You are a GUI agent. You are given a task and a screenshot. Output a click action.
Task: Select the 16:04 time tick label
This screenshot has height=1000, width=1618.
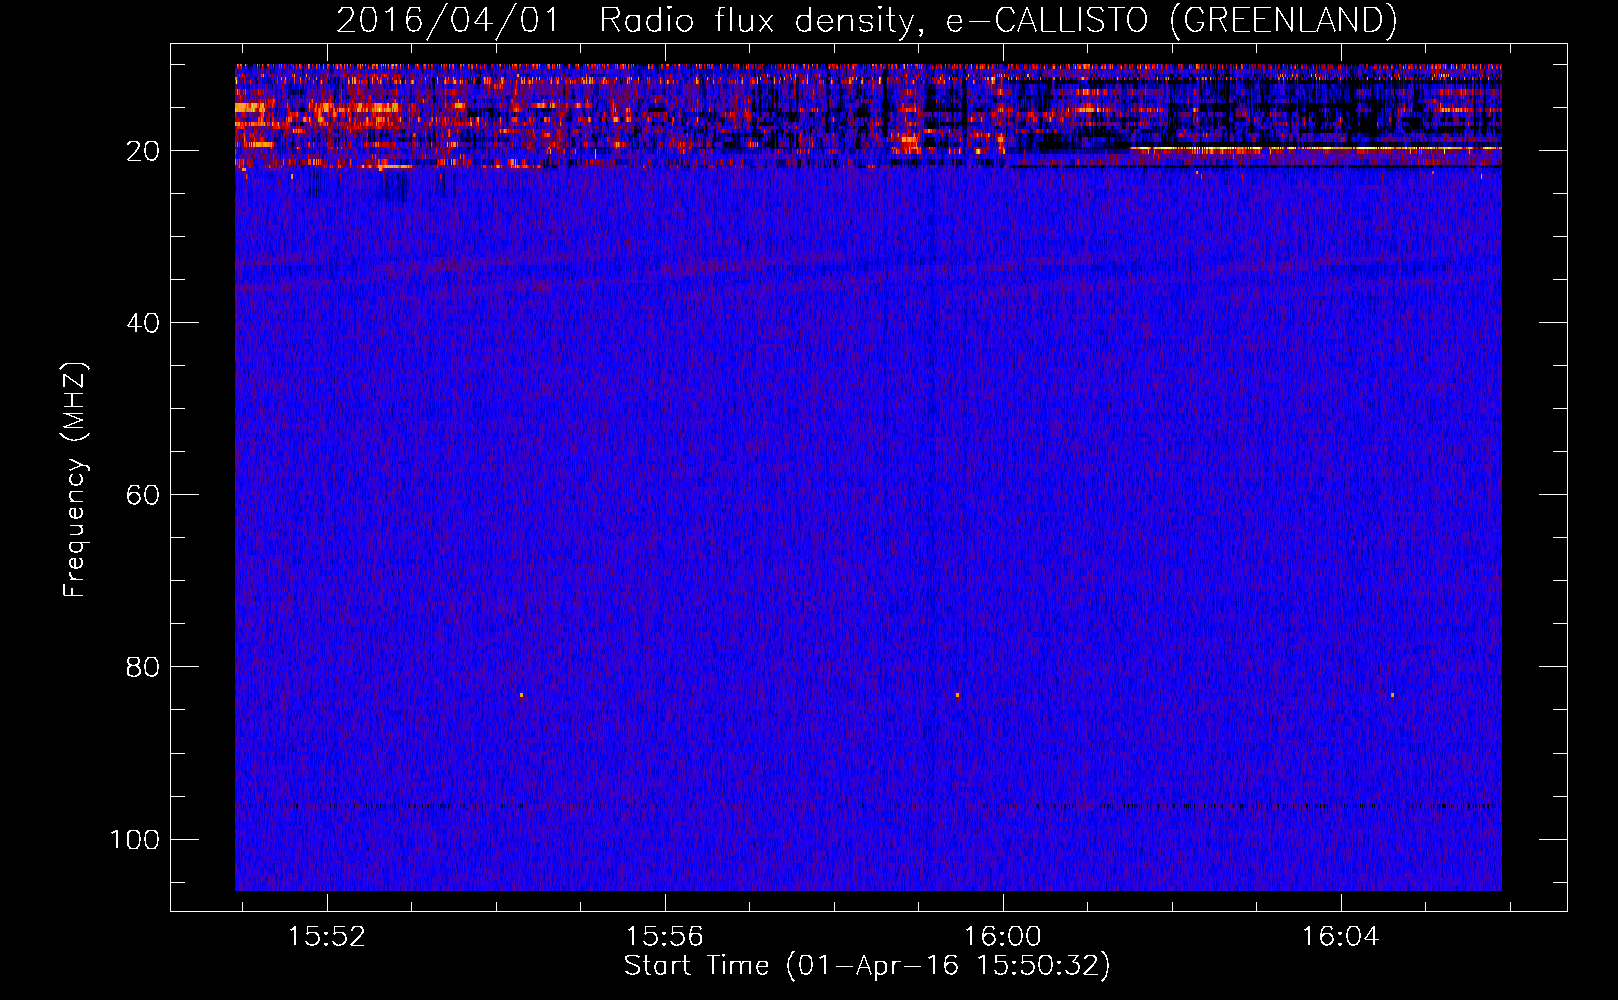click(1340, 937)
